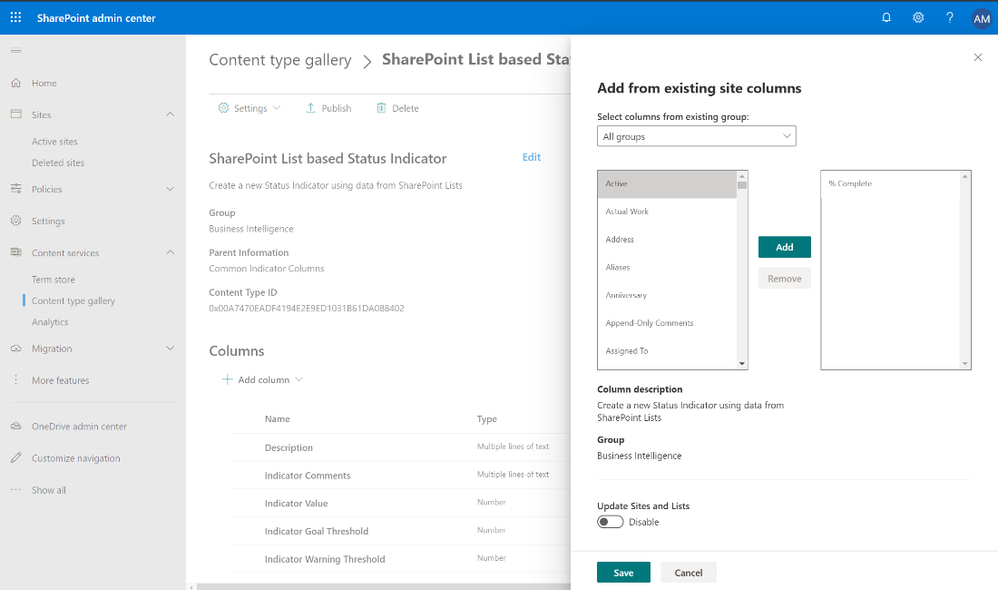Screen dimensions: 998x590
Task: Click the selected columns scrollbar down arrow
Action: click(965, 363)
